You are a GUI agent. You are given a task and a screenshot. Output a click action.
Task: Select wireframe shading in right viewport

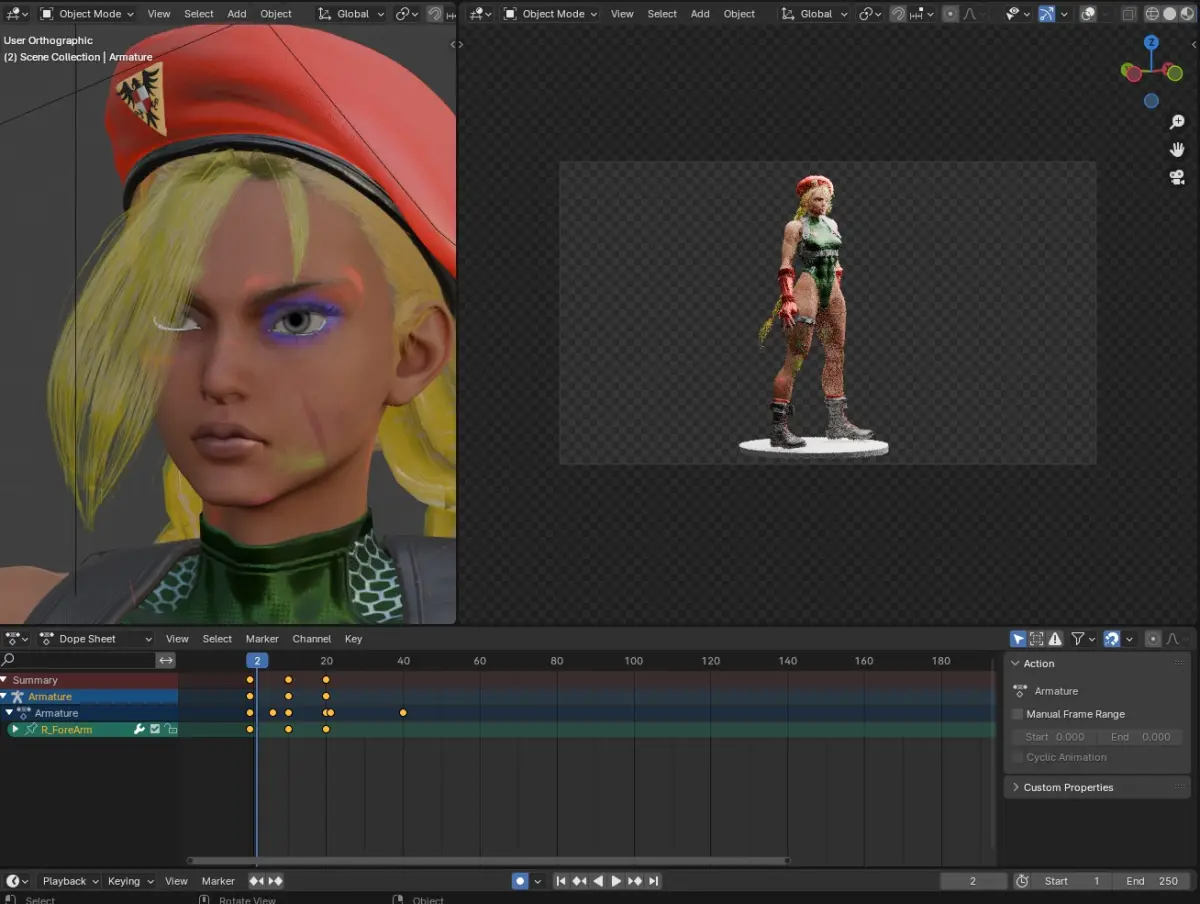tap(1152, 14)
